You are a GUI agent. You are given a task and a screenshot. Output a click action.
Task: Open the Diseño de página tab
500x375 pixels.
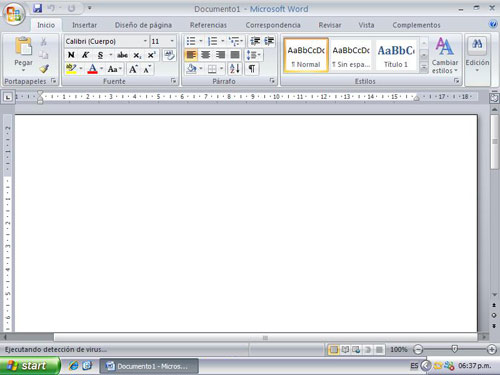(143, 25)
